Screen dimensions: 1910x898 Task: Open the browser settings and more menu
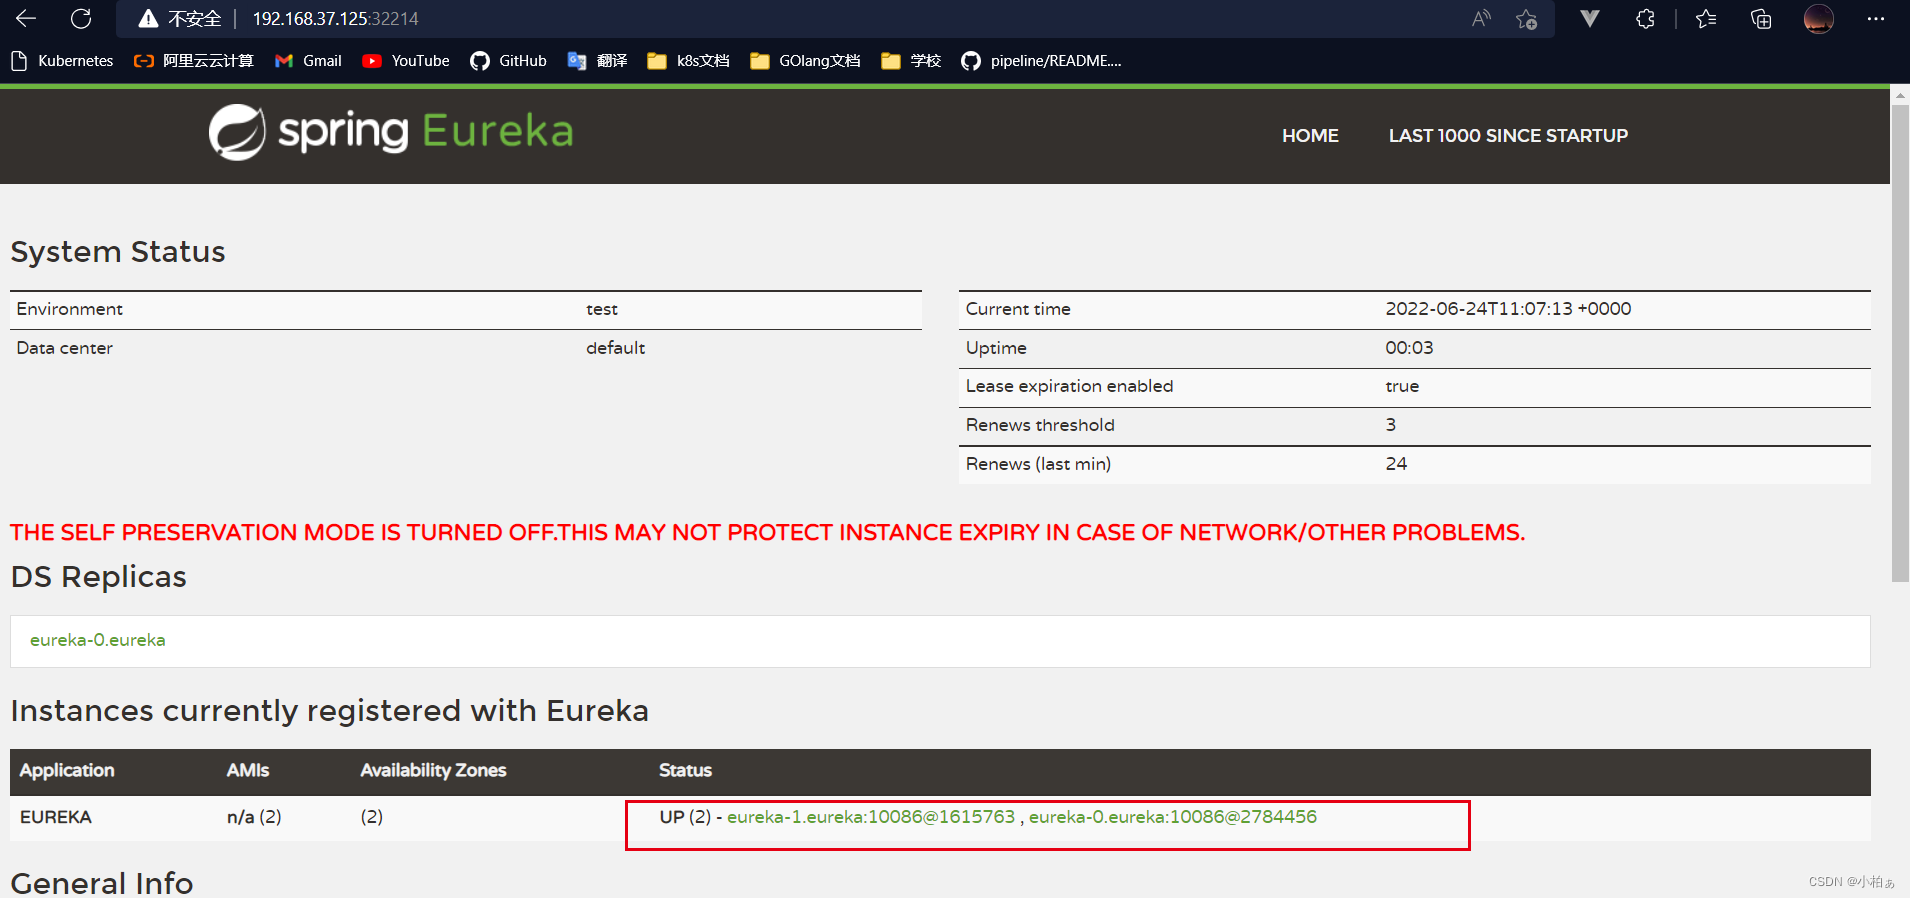(1875, 18)
